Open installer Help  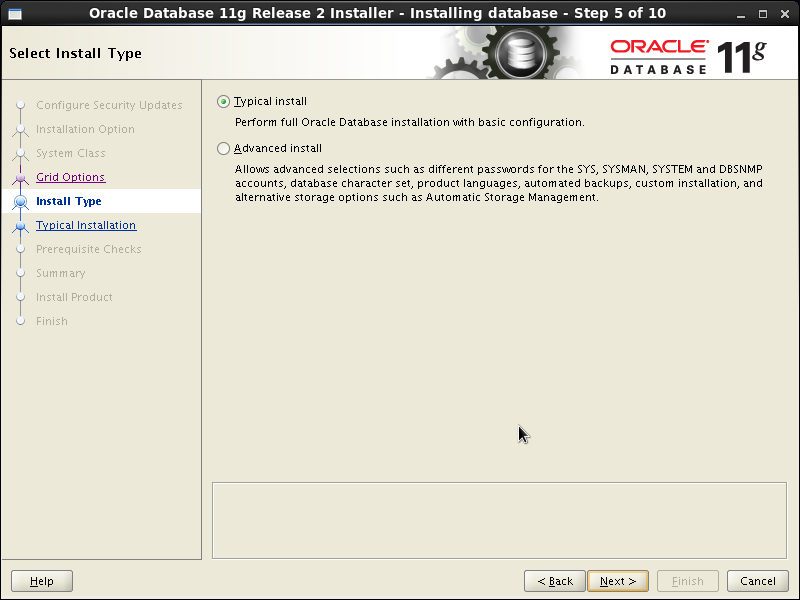coord(42,581)
